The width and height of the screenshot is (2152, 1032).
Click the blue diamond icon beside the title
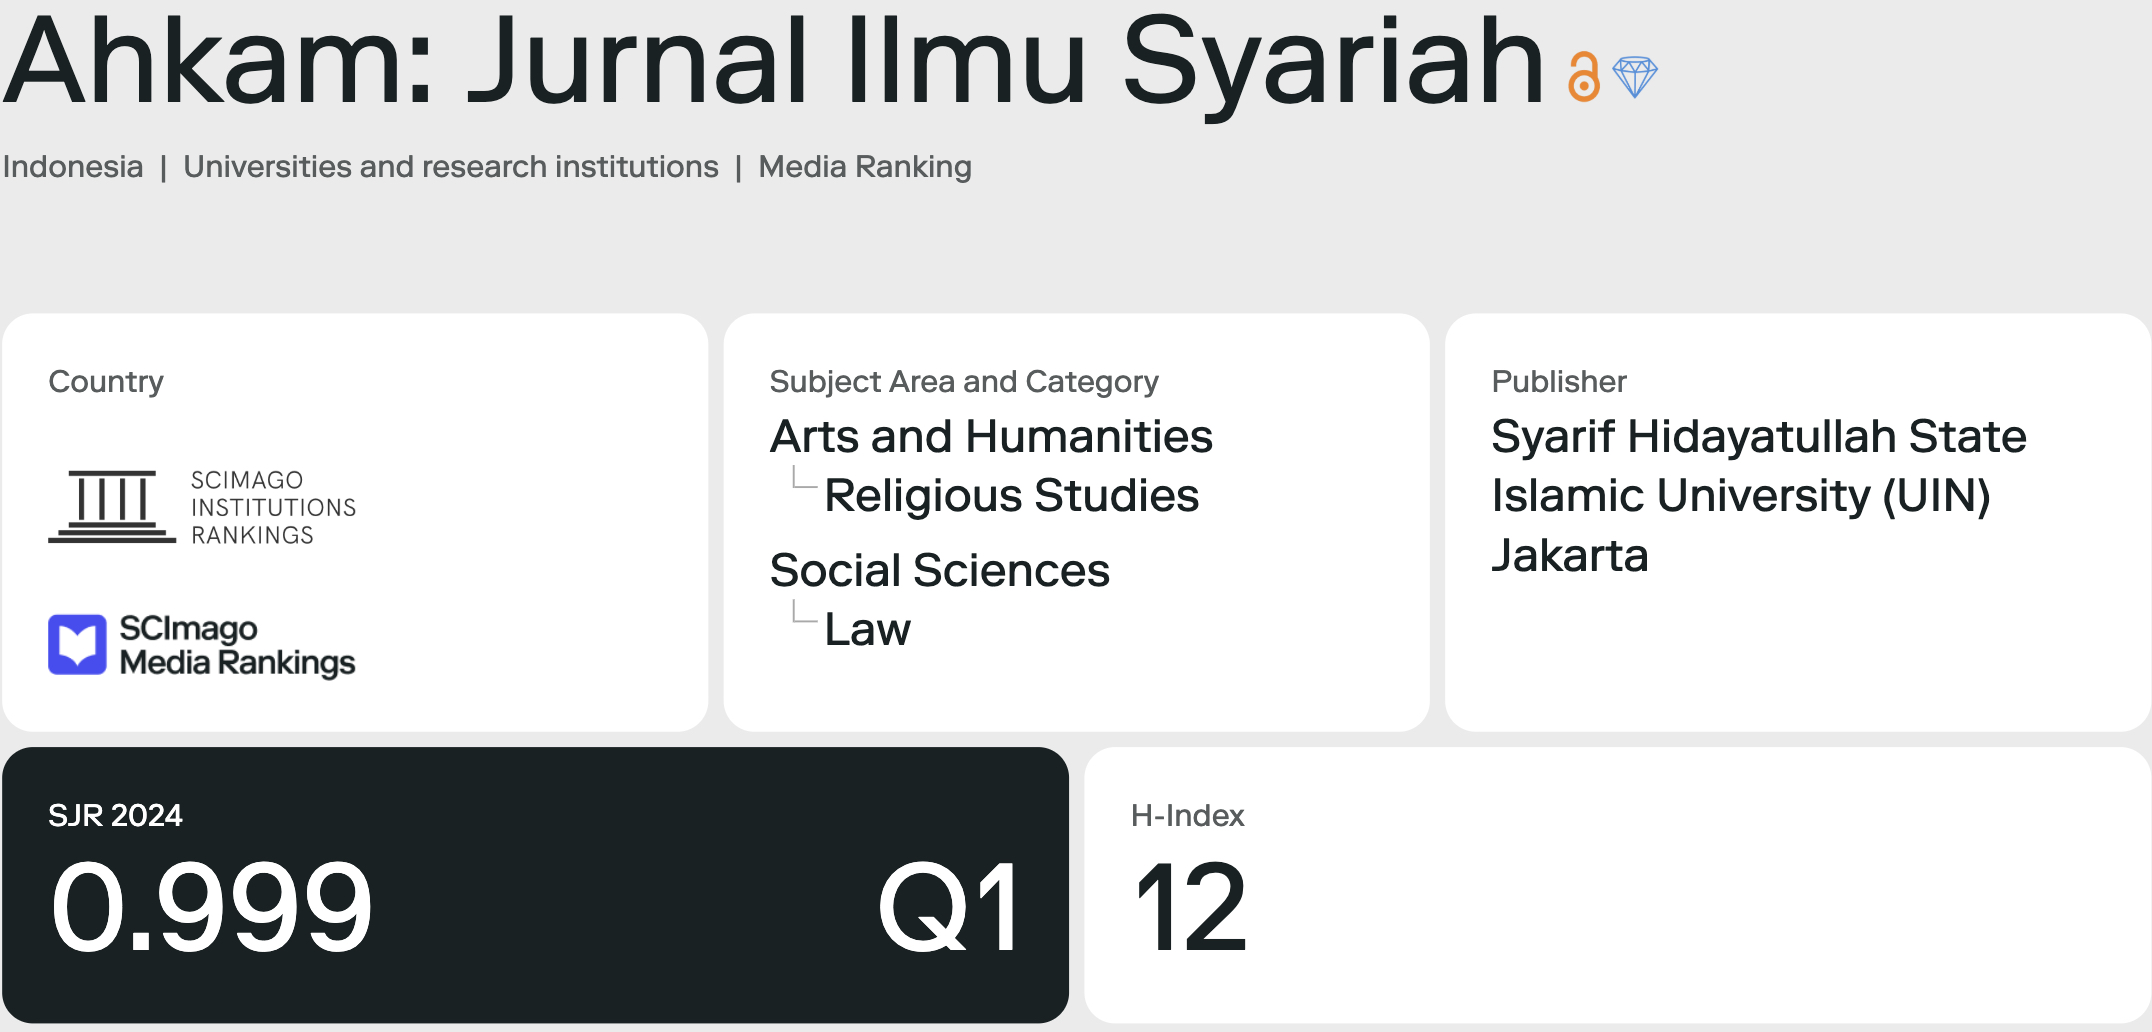point(1635,77)
